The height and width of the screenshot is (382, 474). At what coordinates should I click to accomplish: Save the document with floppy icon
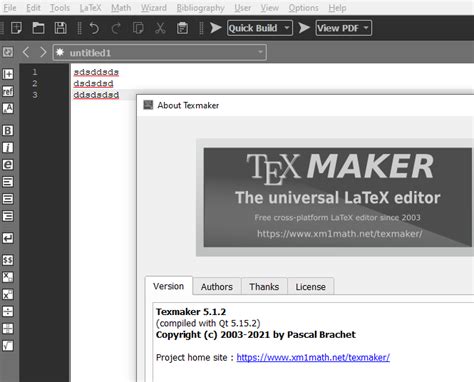[60, 28]
